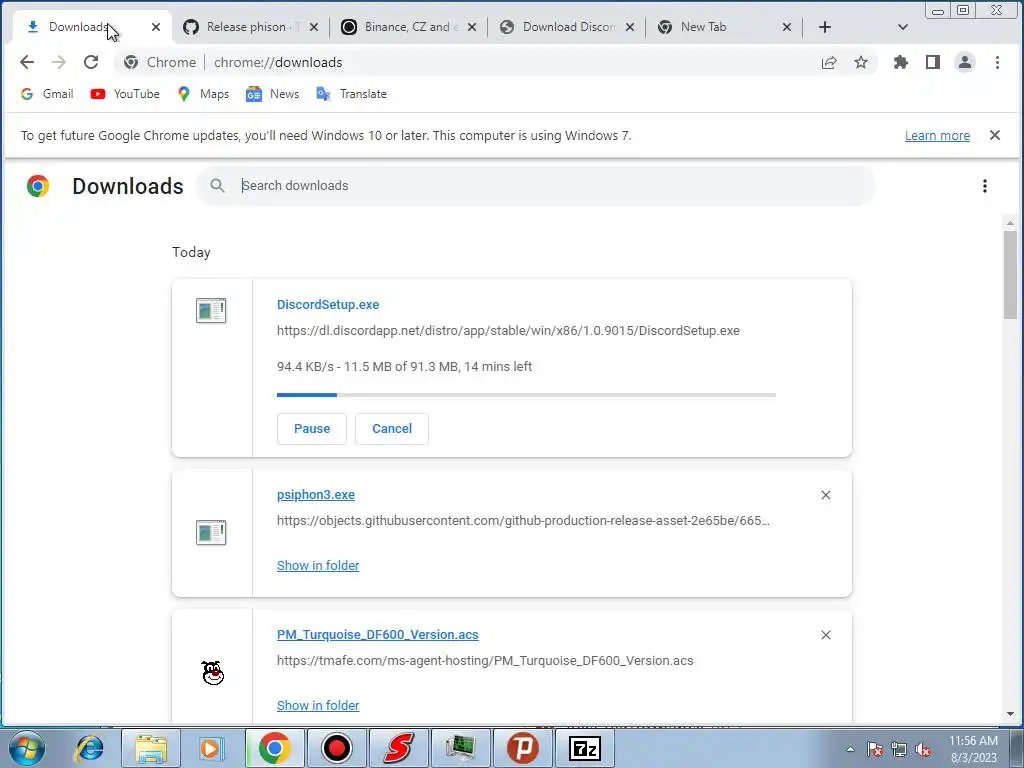Open a new tab with plus button
Viewport: 1024px width, 768px height.
[825, 27]
